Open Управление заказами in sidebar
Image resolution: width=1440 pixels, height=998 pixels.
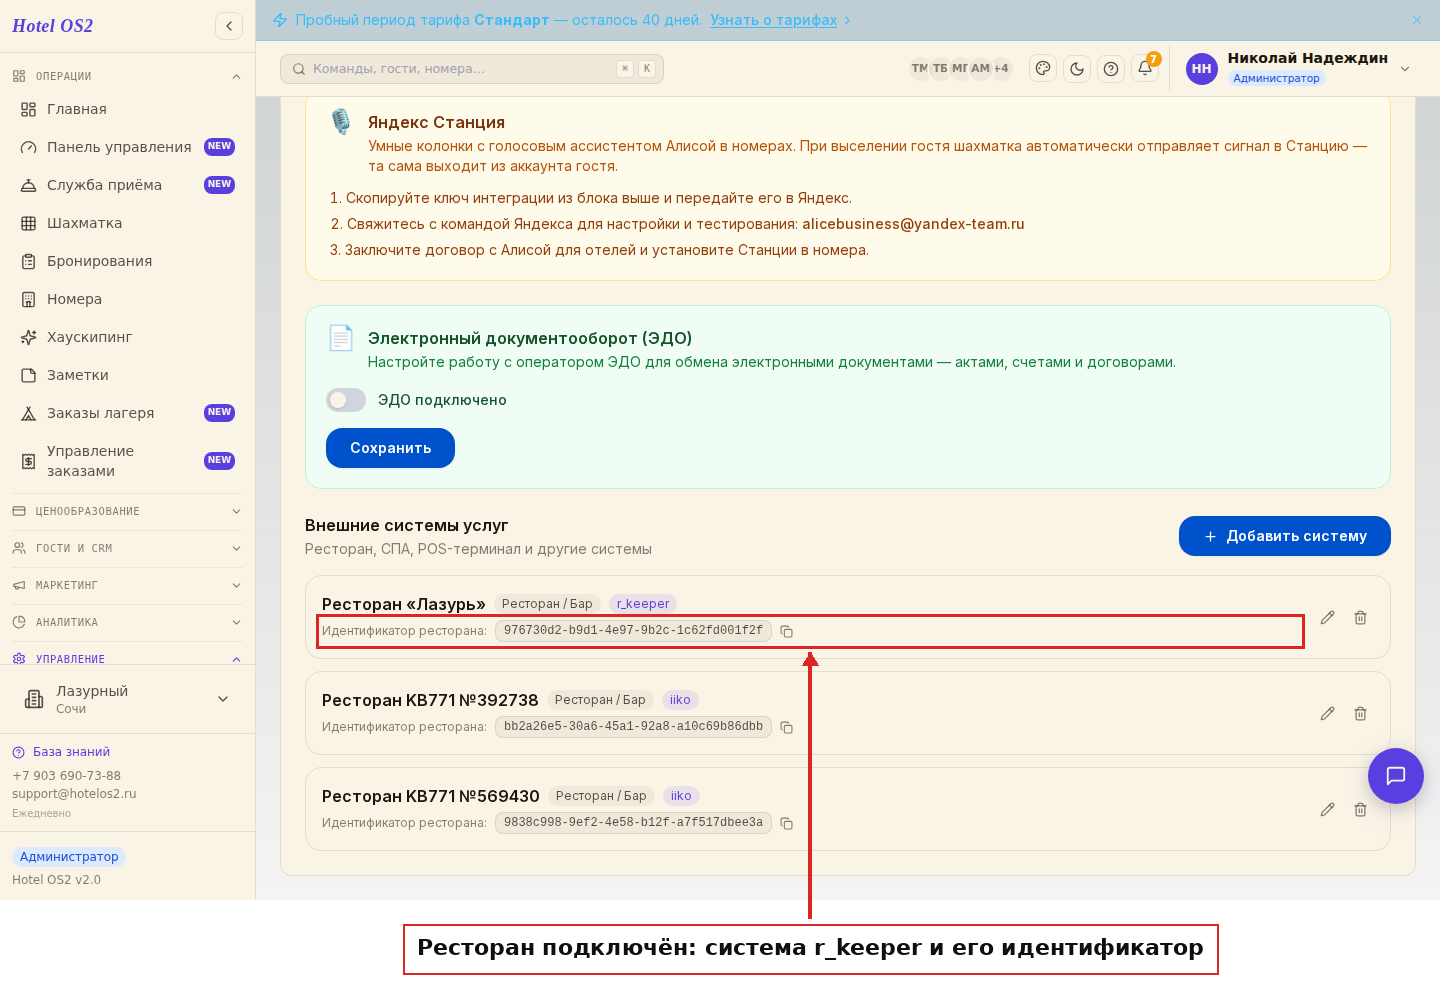click(127, 461)
